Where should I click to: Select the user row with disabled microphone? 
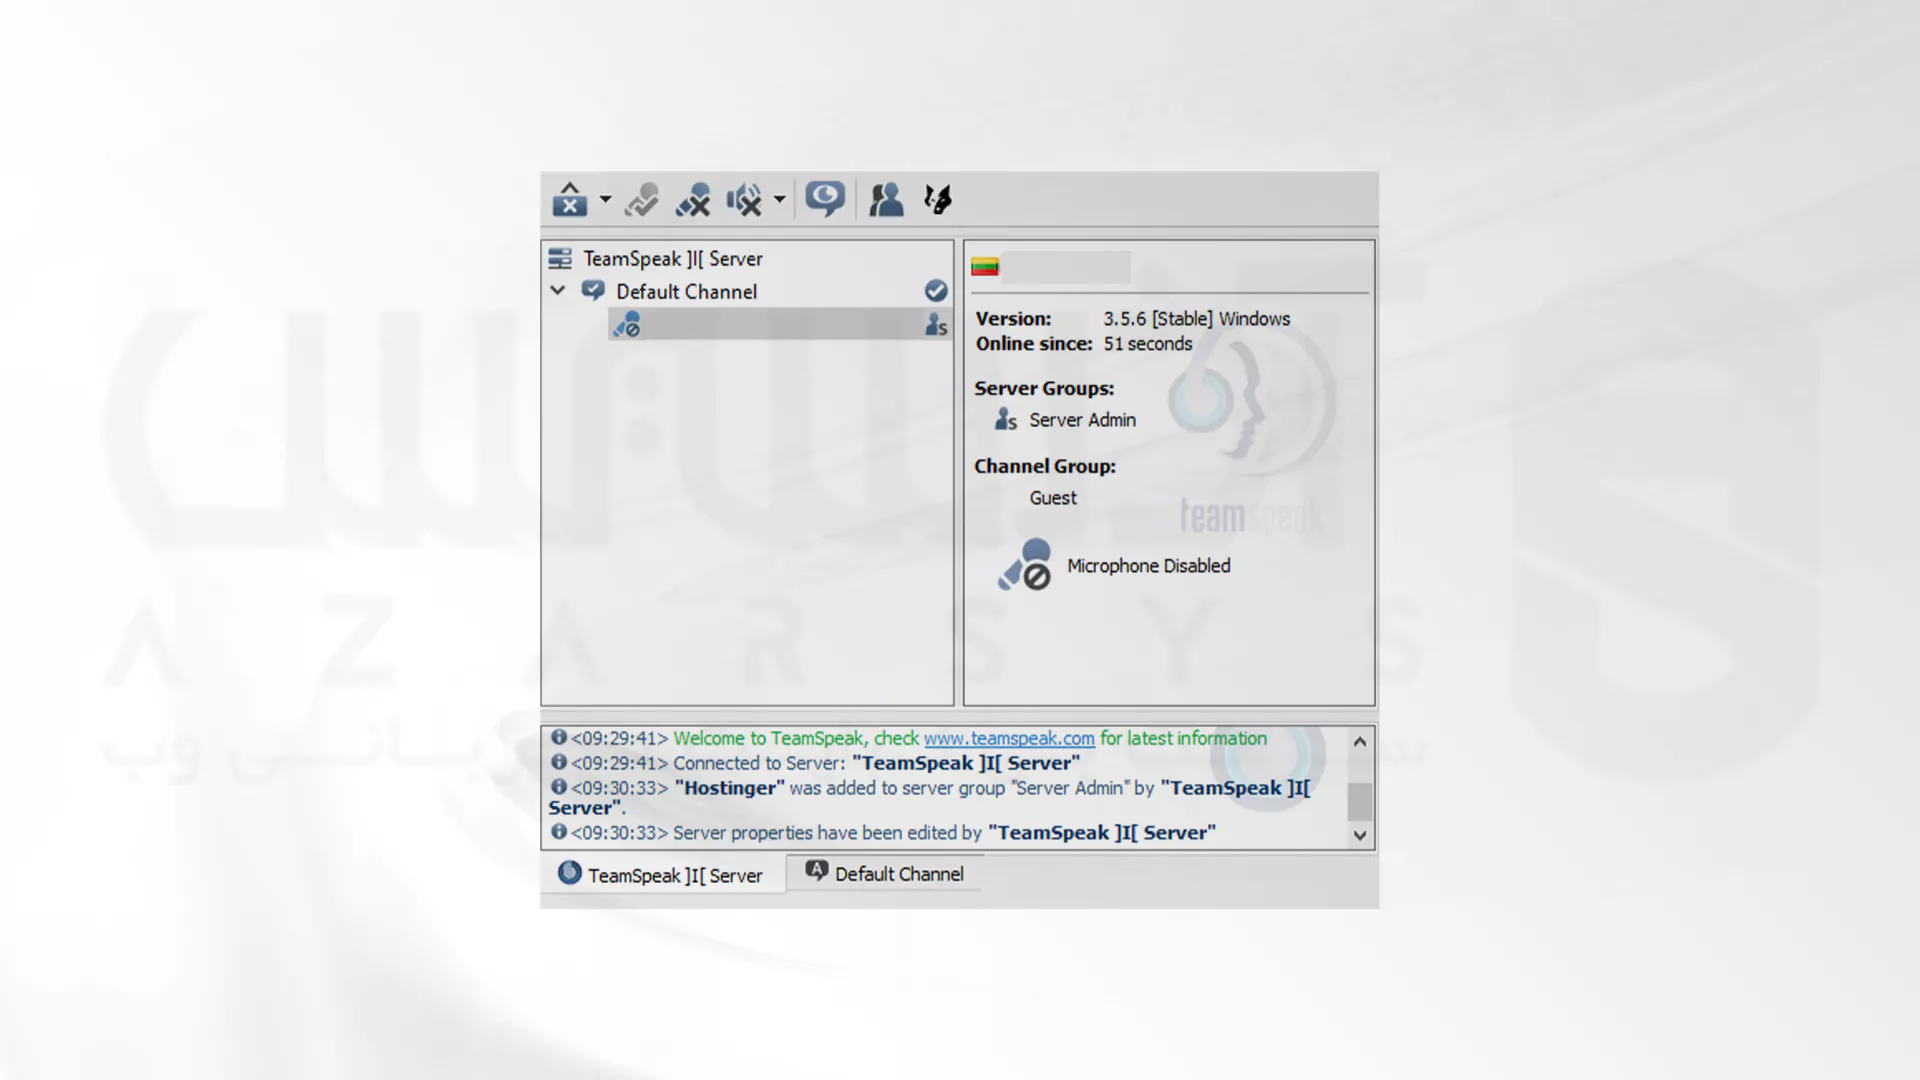point(779,324)
